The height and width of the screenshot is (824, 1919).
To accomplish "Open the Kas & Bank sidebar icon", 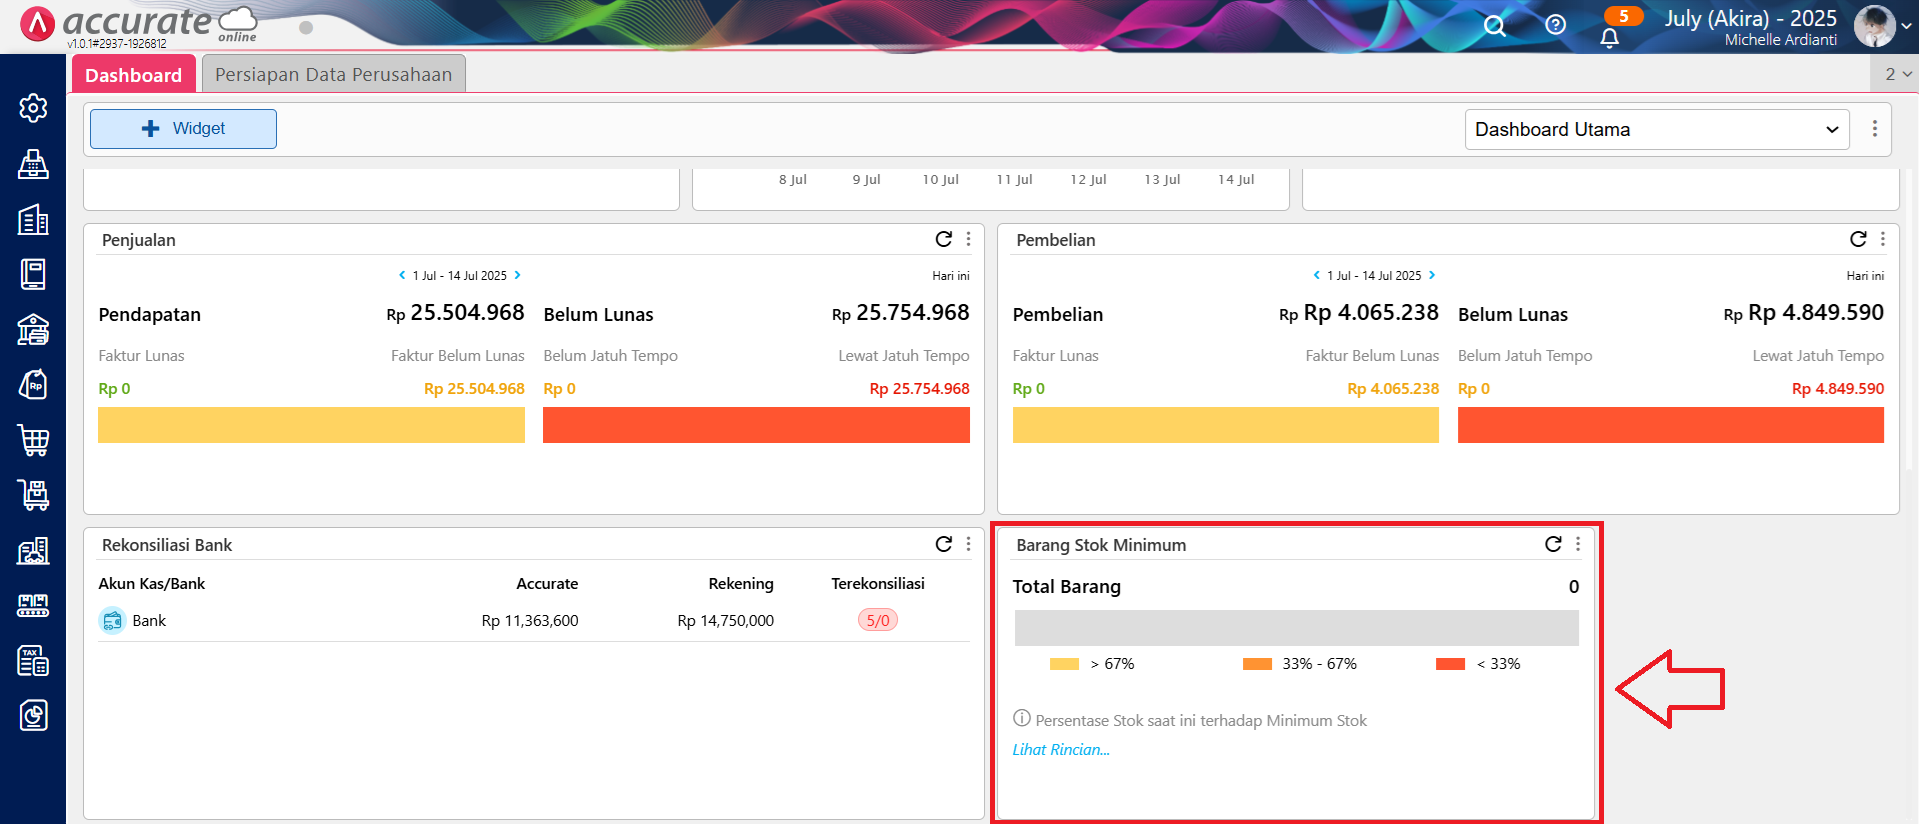I will [33, 329].
